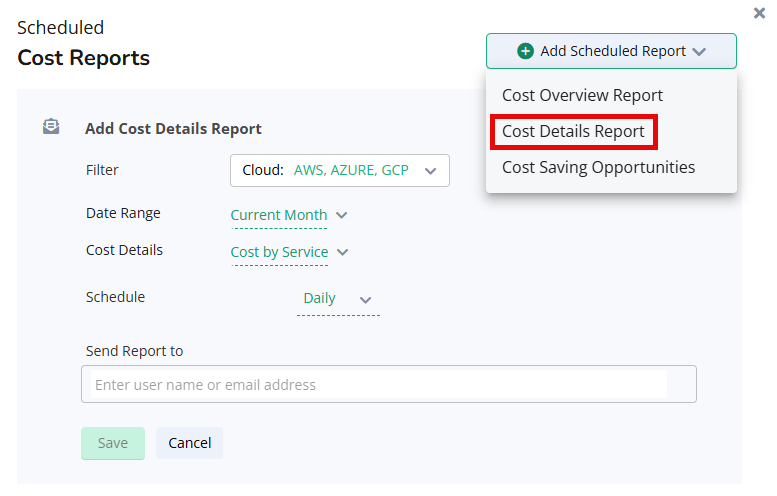Focus the Send Report to email field

(x=378, y=385)
